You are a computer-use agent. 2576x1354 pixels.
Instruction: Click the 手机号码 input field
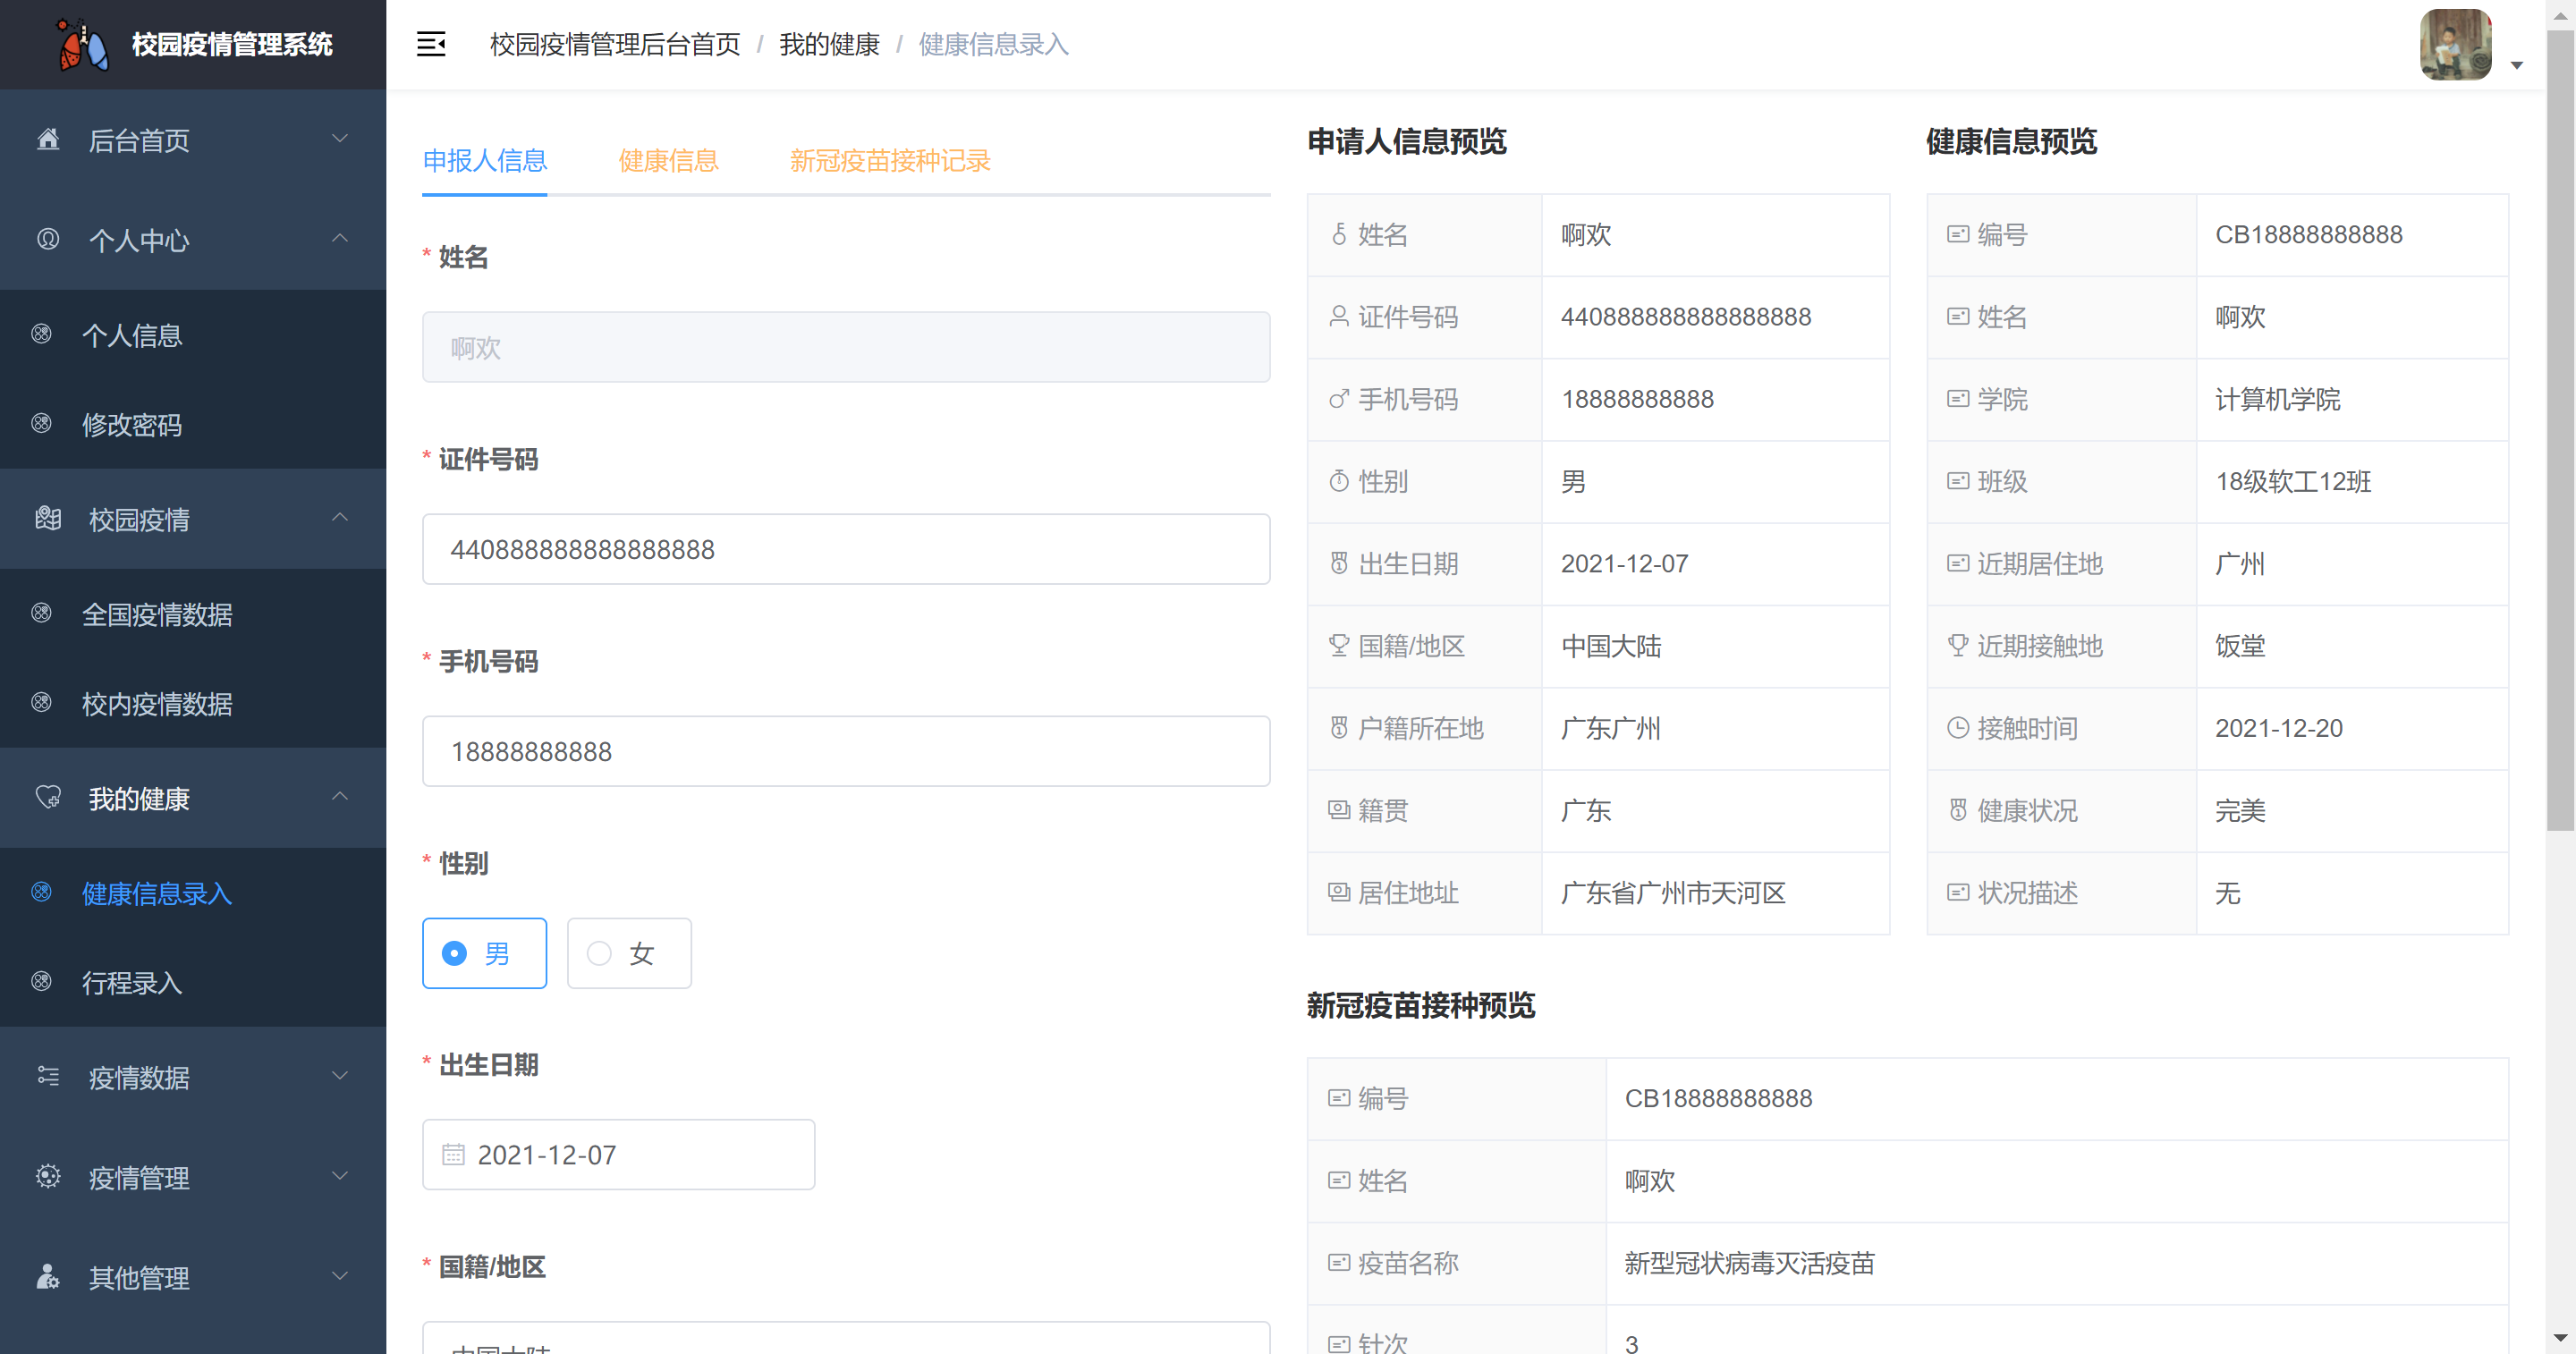[845, 751]
